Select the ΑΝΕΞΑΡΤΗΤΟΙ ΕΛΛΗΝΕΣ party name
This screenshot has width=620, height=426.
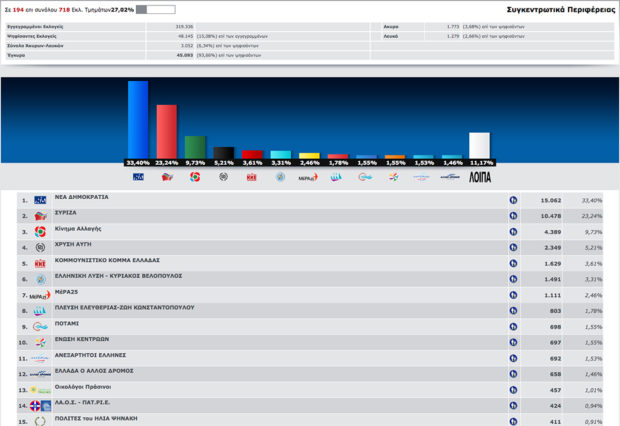click(90, 355)
